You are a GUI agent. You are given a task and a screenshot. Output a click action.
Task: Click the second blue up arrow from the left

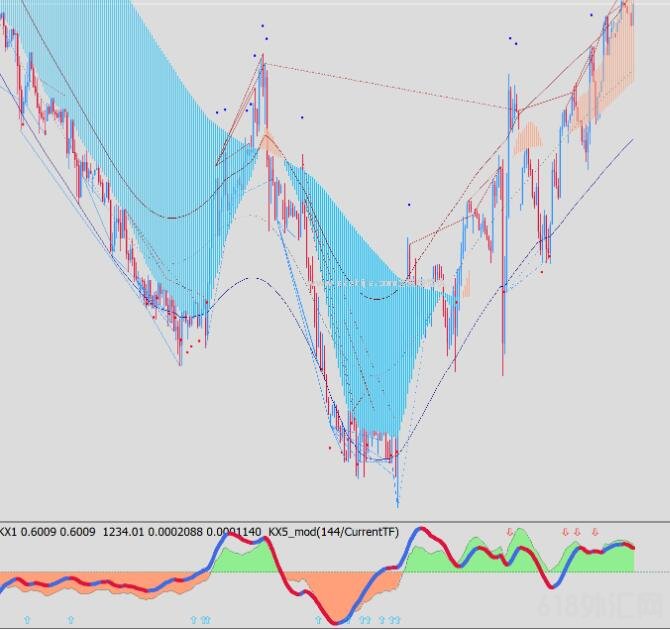coord(70,620)
